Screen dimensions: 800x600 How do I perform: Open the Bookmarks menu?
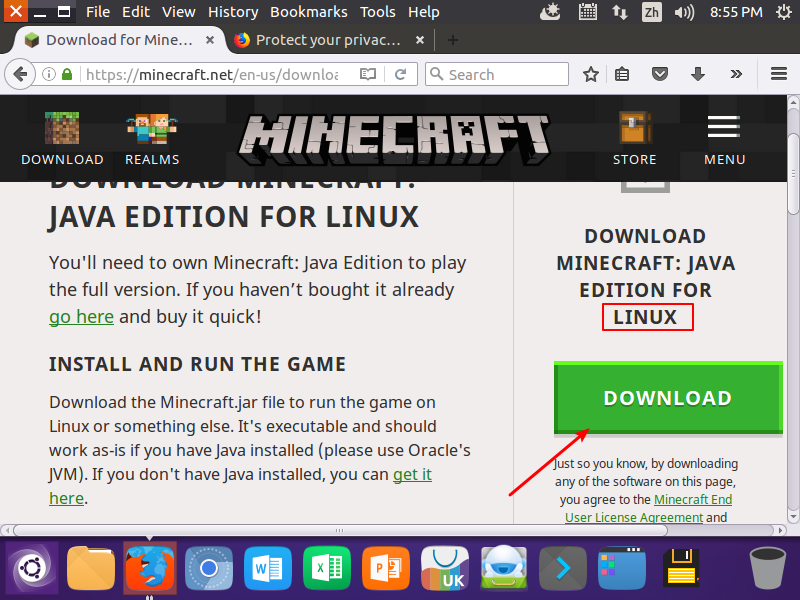[309, 12]
